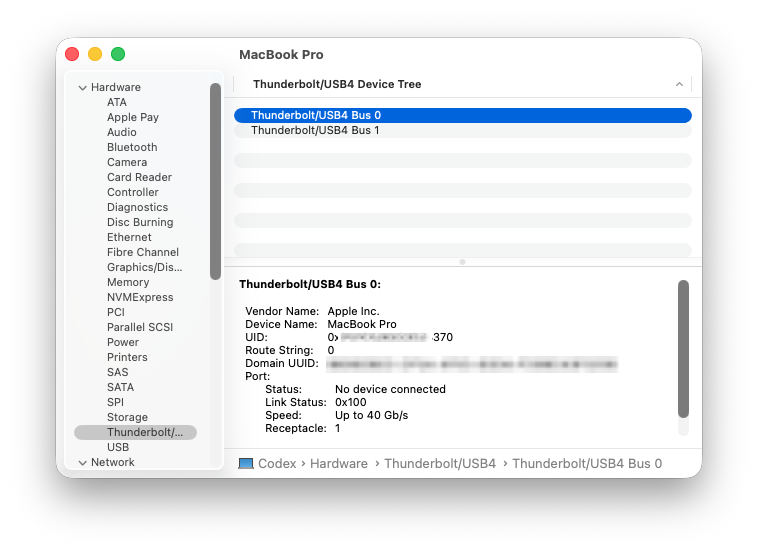Click the green zoom window button
The image size is (758, 552).
[118, 54]
